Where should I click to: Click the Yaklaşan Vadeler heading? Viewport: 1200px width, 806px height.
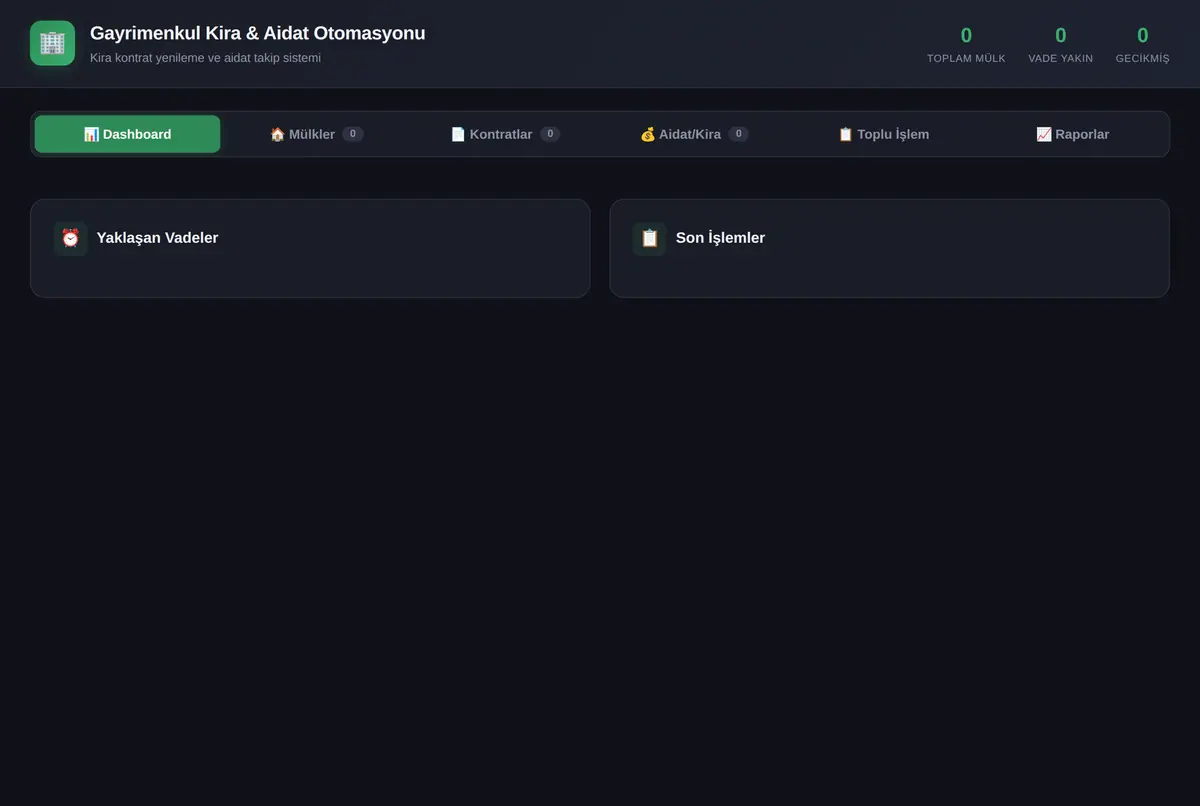pyautogui.click(x=157, y=238)
